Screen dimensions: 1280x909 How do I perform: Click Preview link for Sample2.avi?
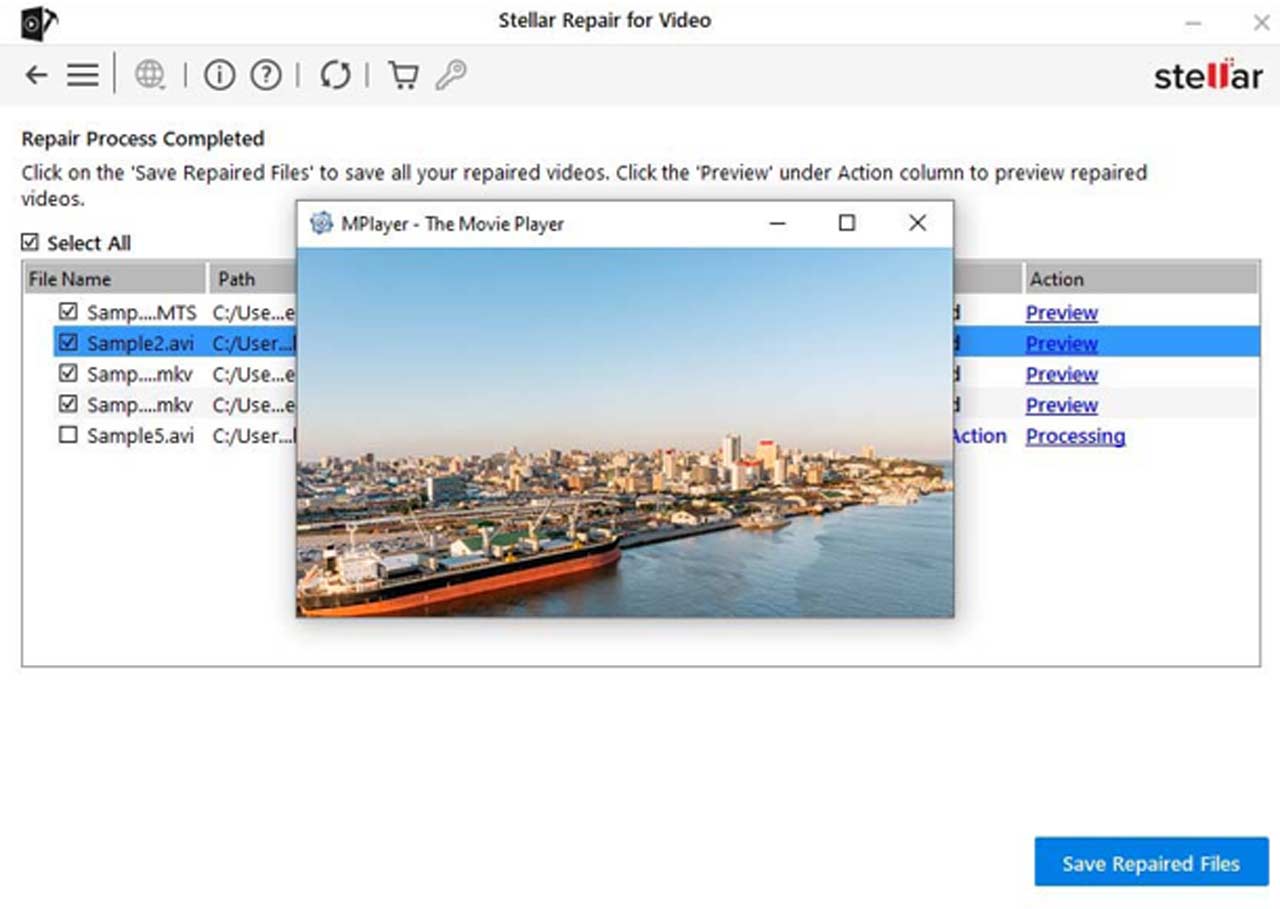[x=1061, y=344]
